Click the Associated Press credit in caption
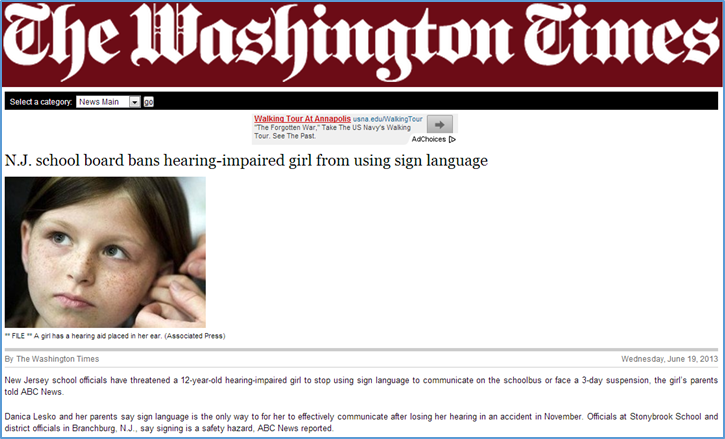Image resolution: width=725 pixels, height=439 pixels. [x=195, y=336]
